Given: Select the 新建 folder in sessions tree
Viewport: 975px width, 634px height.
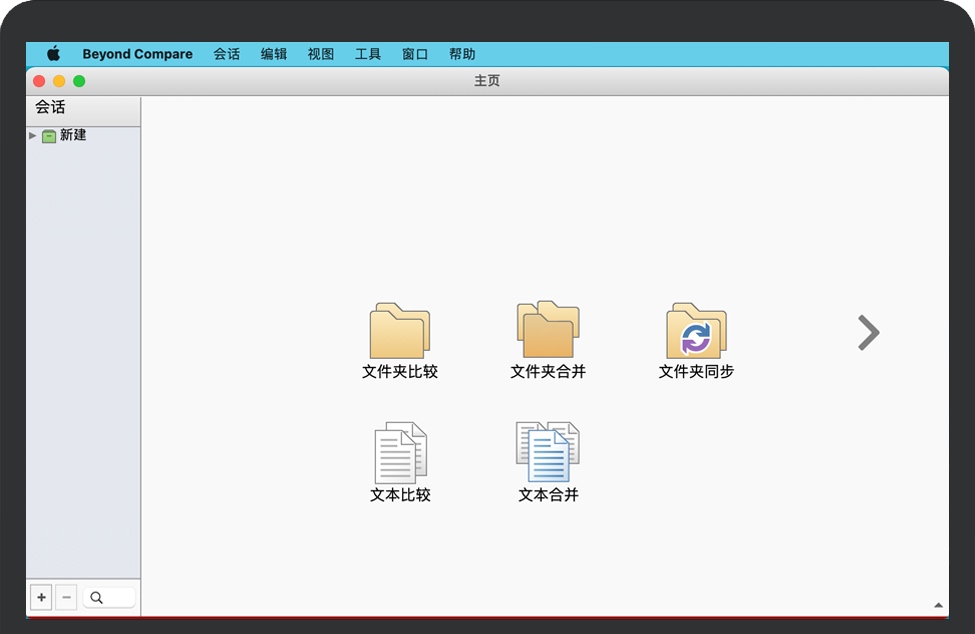Looking at the screenshot, I should 72,135.
